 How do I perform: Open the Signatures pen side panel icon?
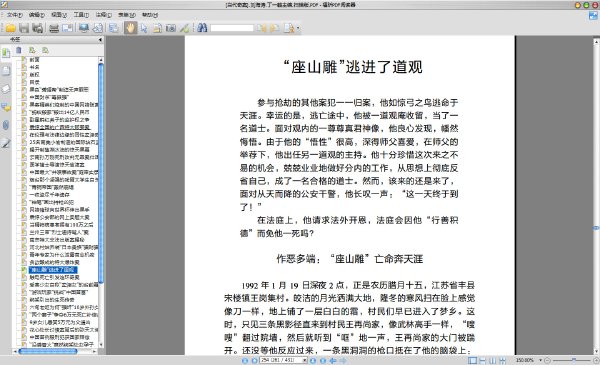(x=6, y=143)
